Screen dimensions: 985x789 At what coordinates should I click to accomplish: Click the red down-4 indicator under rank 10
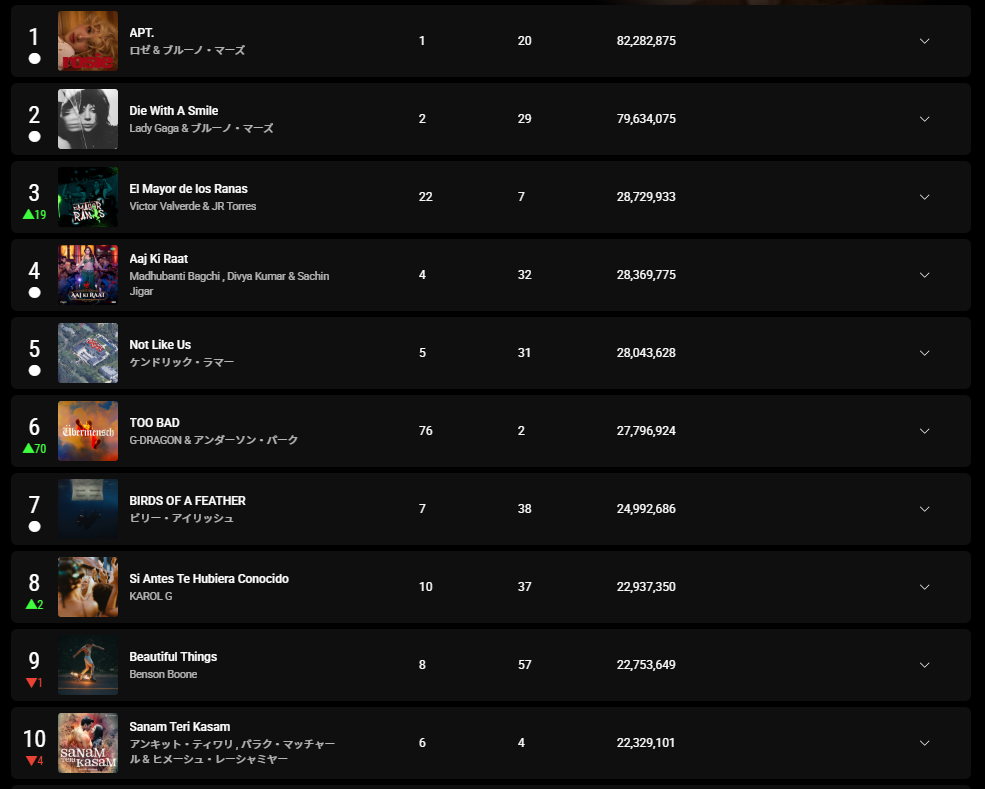click(x=35, y=761)
